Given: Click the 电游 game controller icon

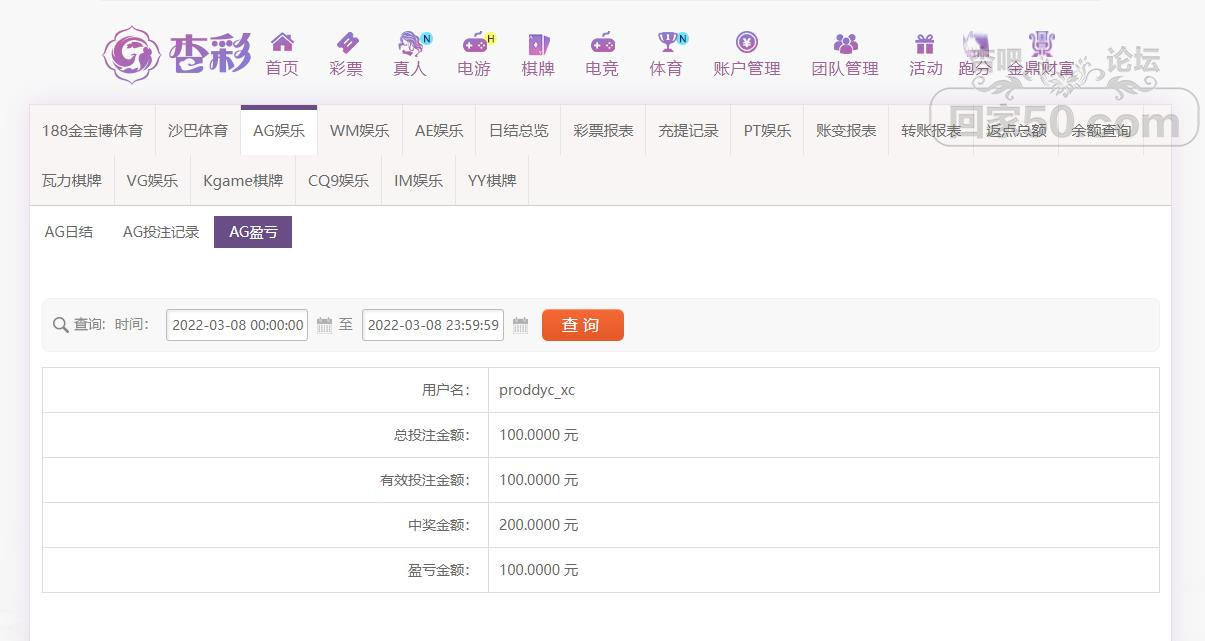Looking at the screenshot, I should [x=474, y=43].
